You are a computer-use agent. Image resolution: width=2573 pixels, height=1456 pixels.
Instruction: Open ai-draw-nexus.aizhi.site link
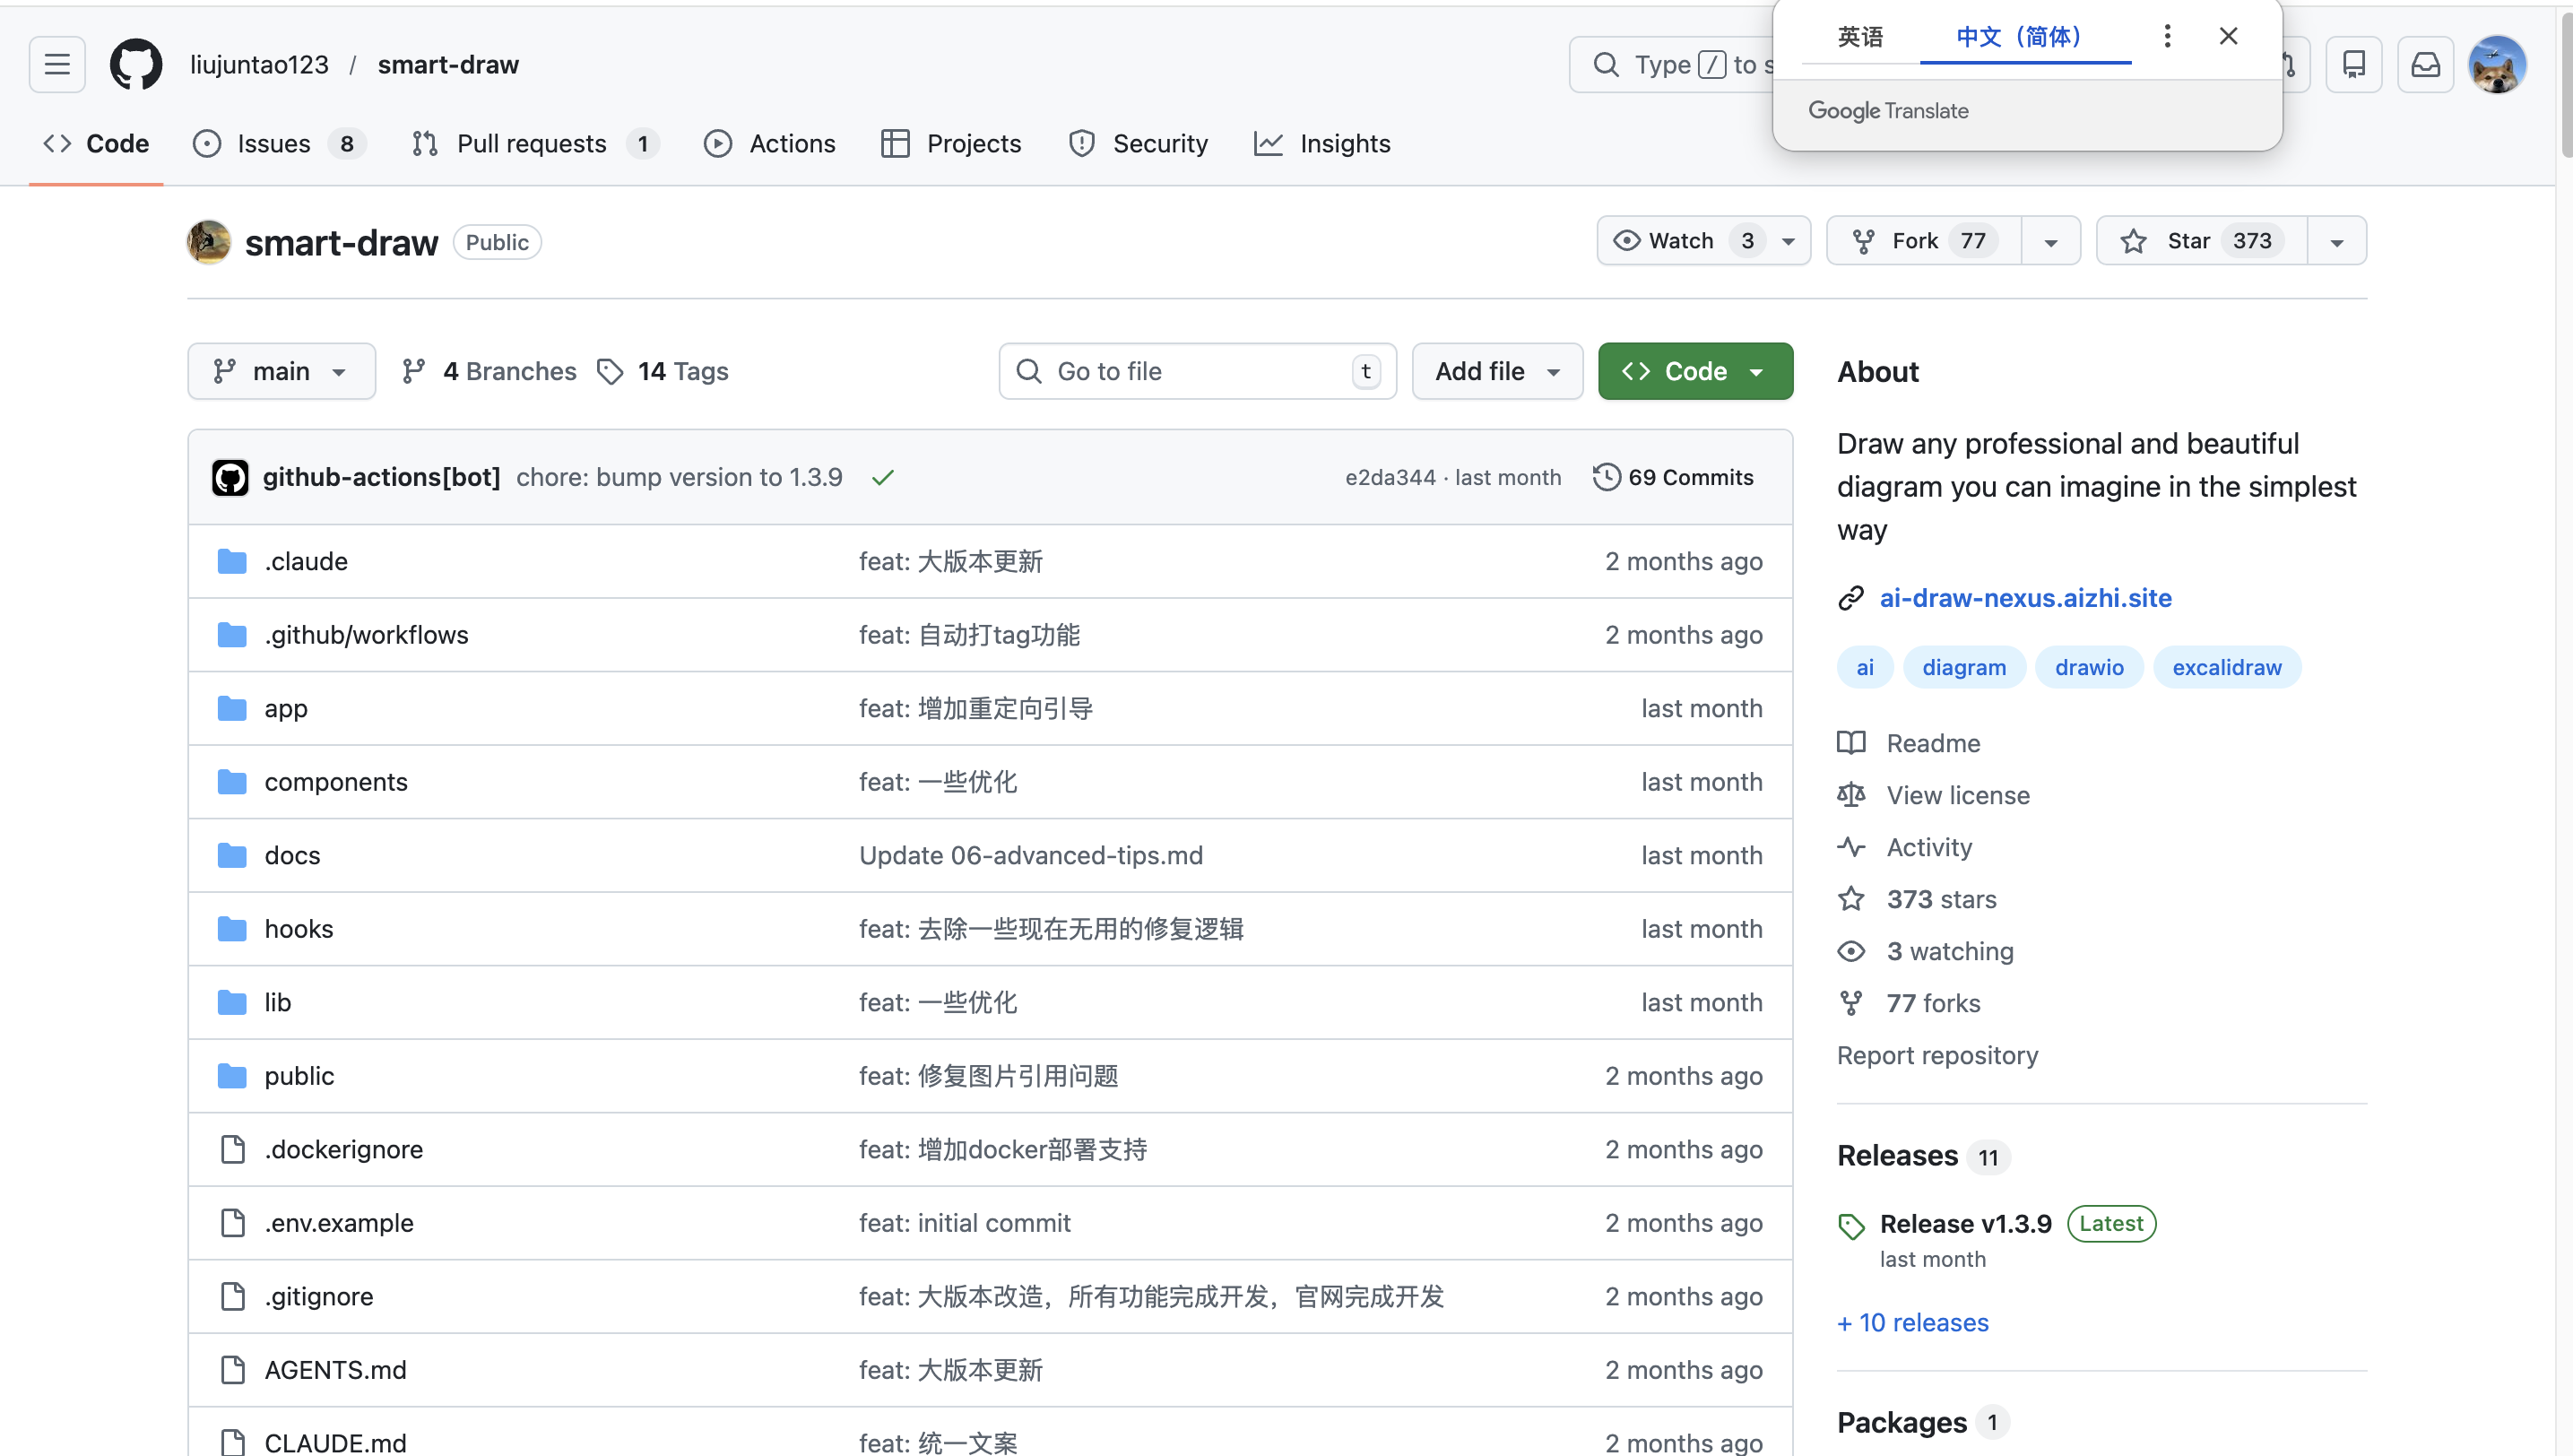point(2025,598)
